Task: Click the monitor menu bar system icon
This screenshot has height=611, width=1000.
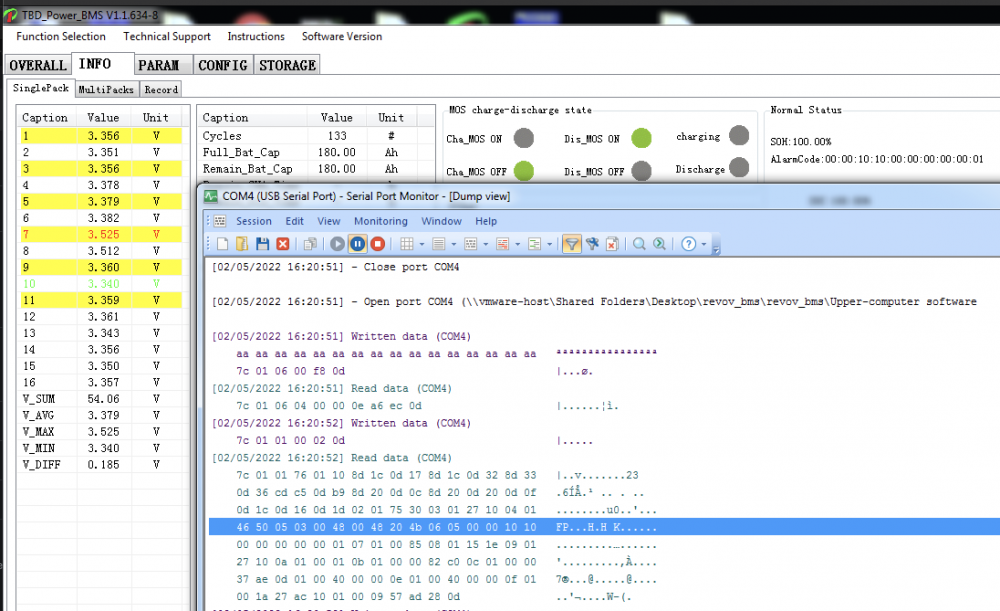Action: point(219,221)
